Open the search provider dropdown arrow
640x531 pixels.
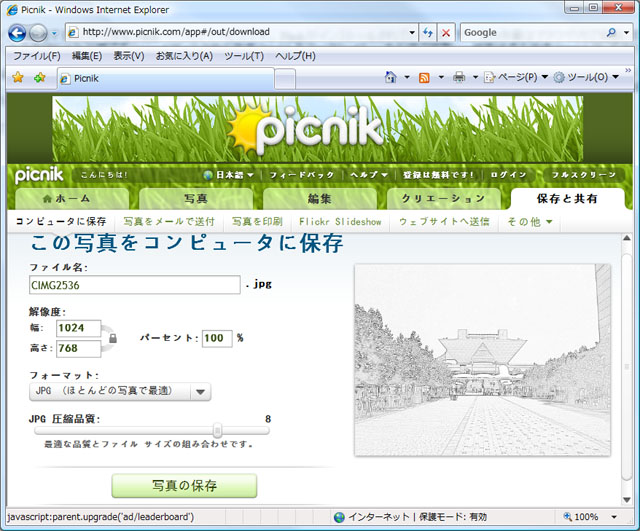[627, 32]
